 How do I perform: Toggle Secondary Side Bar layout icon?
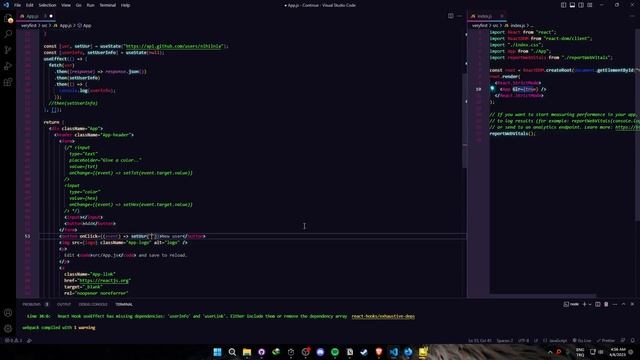pyautogui.click(x=581, y=5)
